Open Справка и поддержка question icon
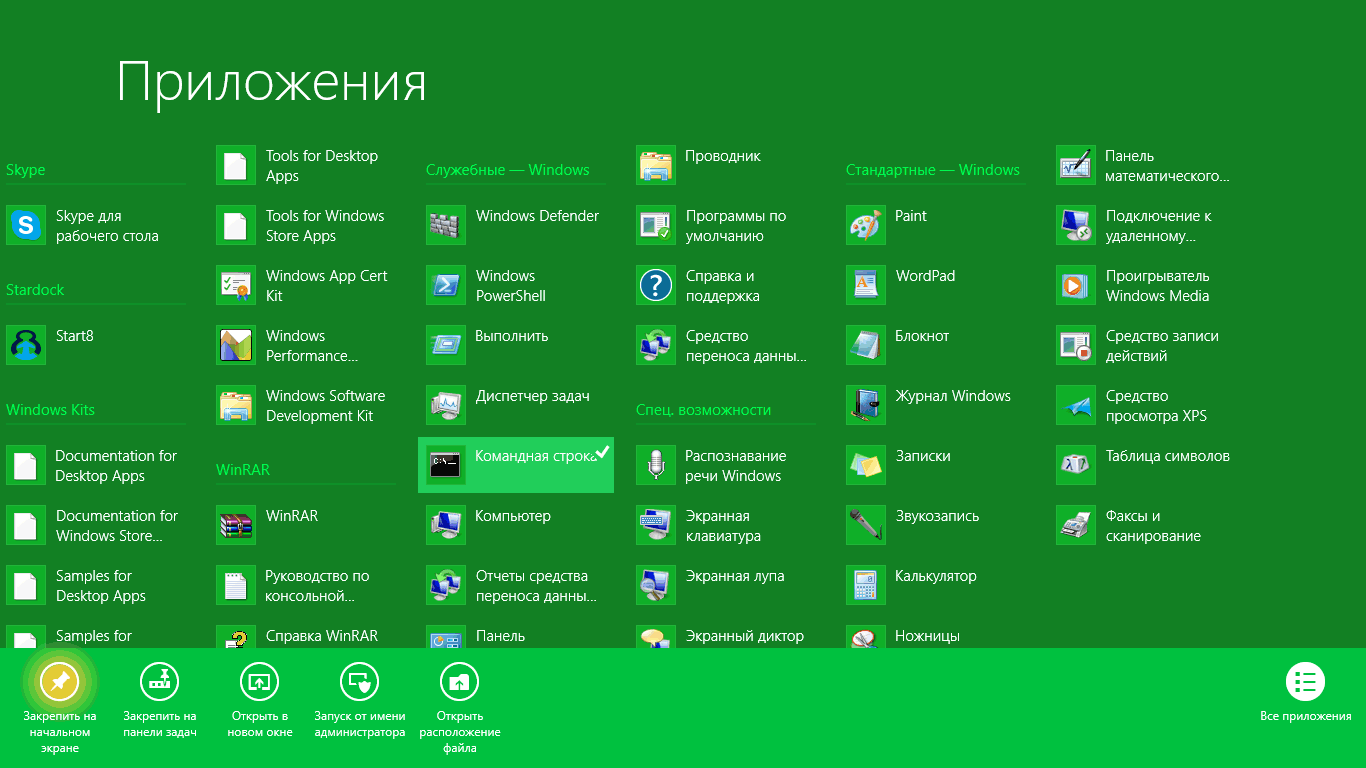The height and width of the screenshot is (768, 1366). click(656, 286)
